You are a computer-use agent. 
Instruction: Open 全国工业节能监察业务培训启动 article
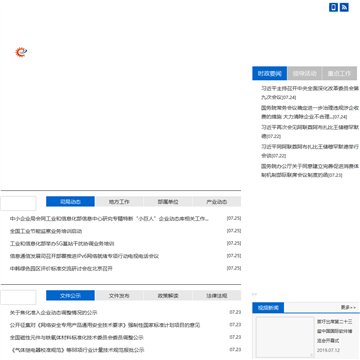point(46,231)
